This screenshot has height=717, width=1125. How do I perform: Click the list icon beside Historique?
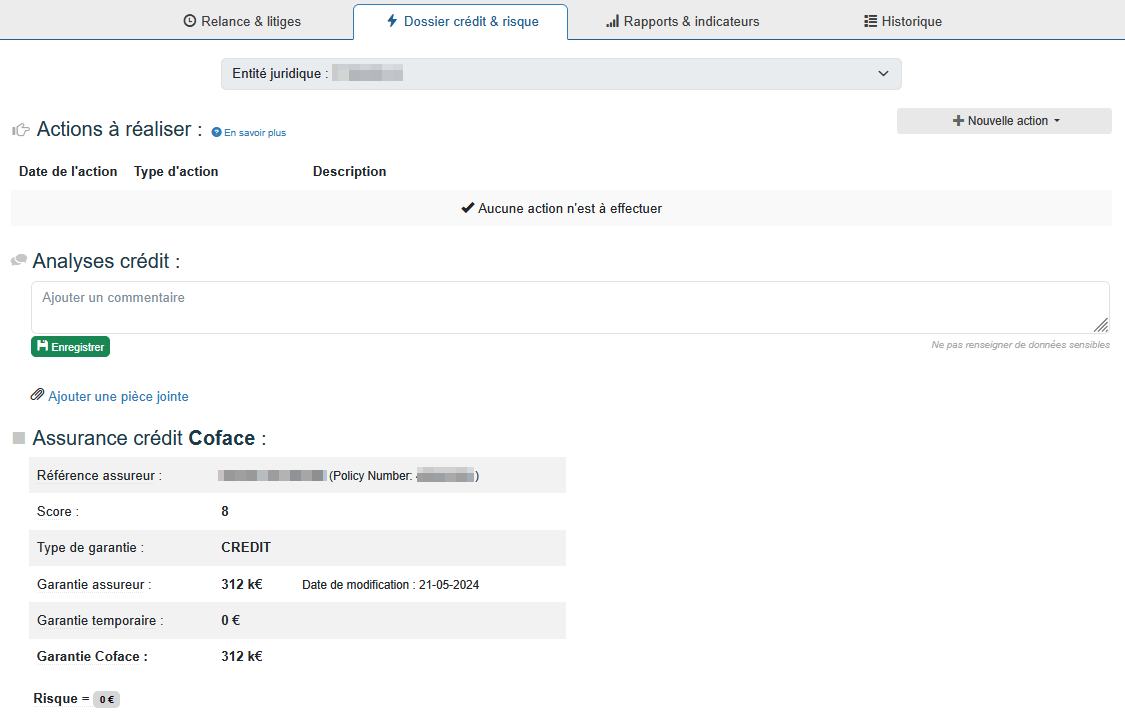tap(870, 21)
